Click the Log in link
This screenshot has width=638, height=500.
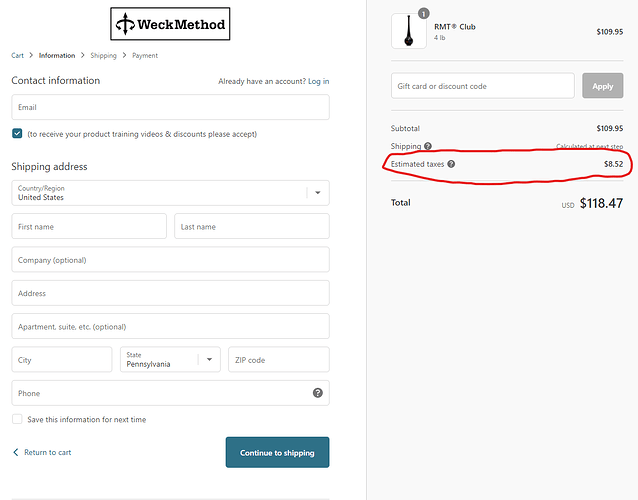(x=318, y=81)
